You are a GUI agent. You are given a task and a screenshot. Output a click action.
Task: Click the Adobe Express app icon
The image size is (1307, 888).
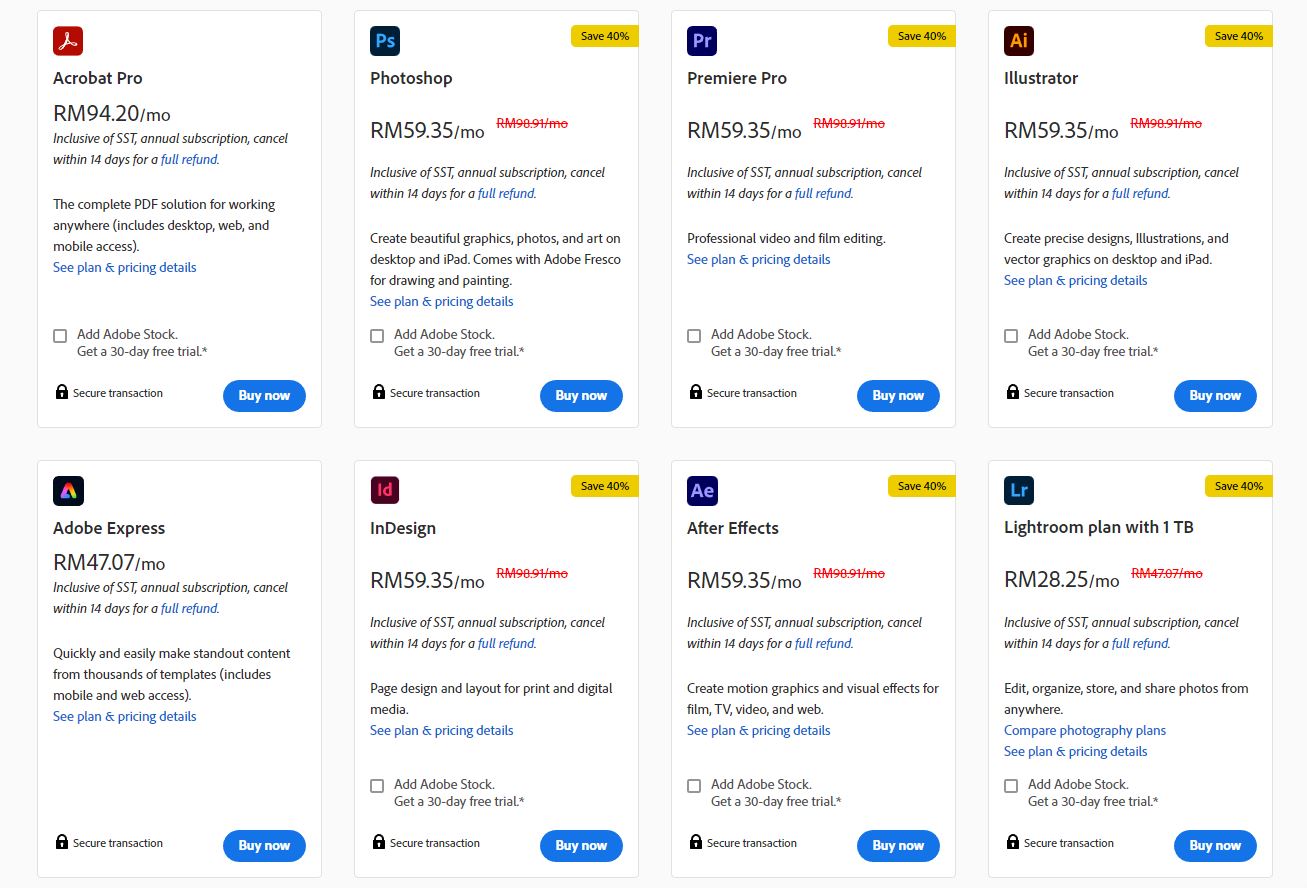(68, 491)
